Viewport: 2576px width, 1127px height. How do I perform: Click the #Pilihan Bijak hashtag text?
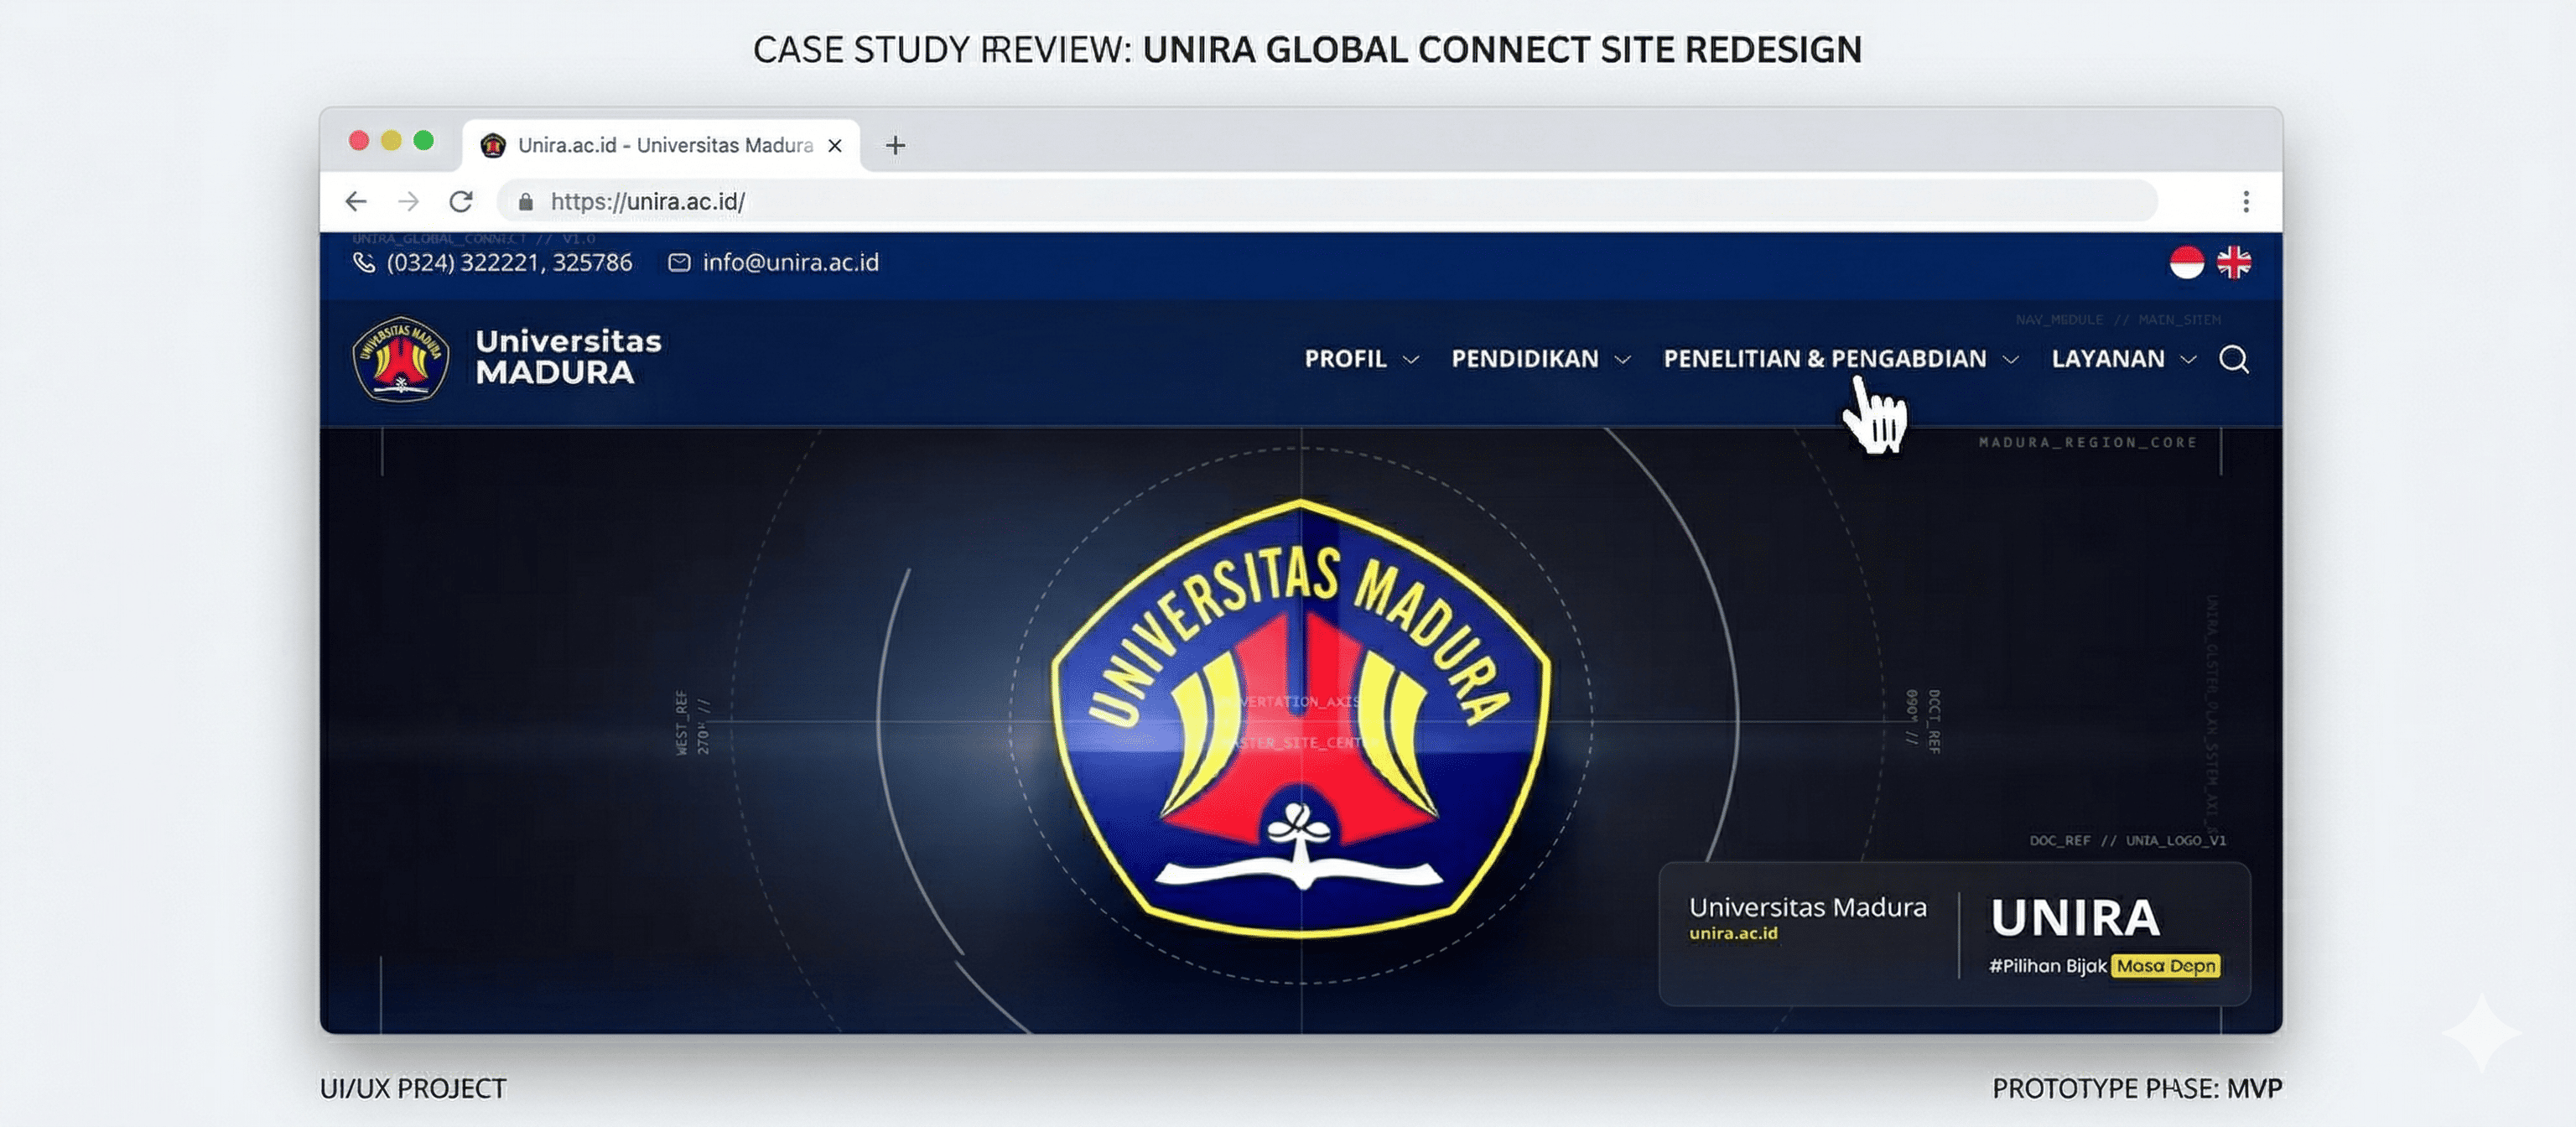pyautogui.click(x=2047, y=966)
